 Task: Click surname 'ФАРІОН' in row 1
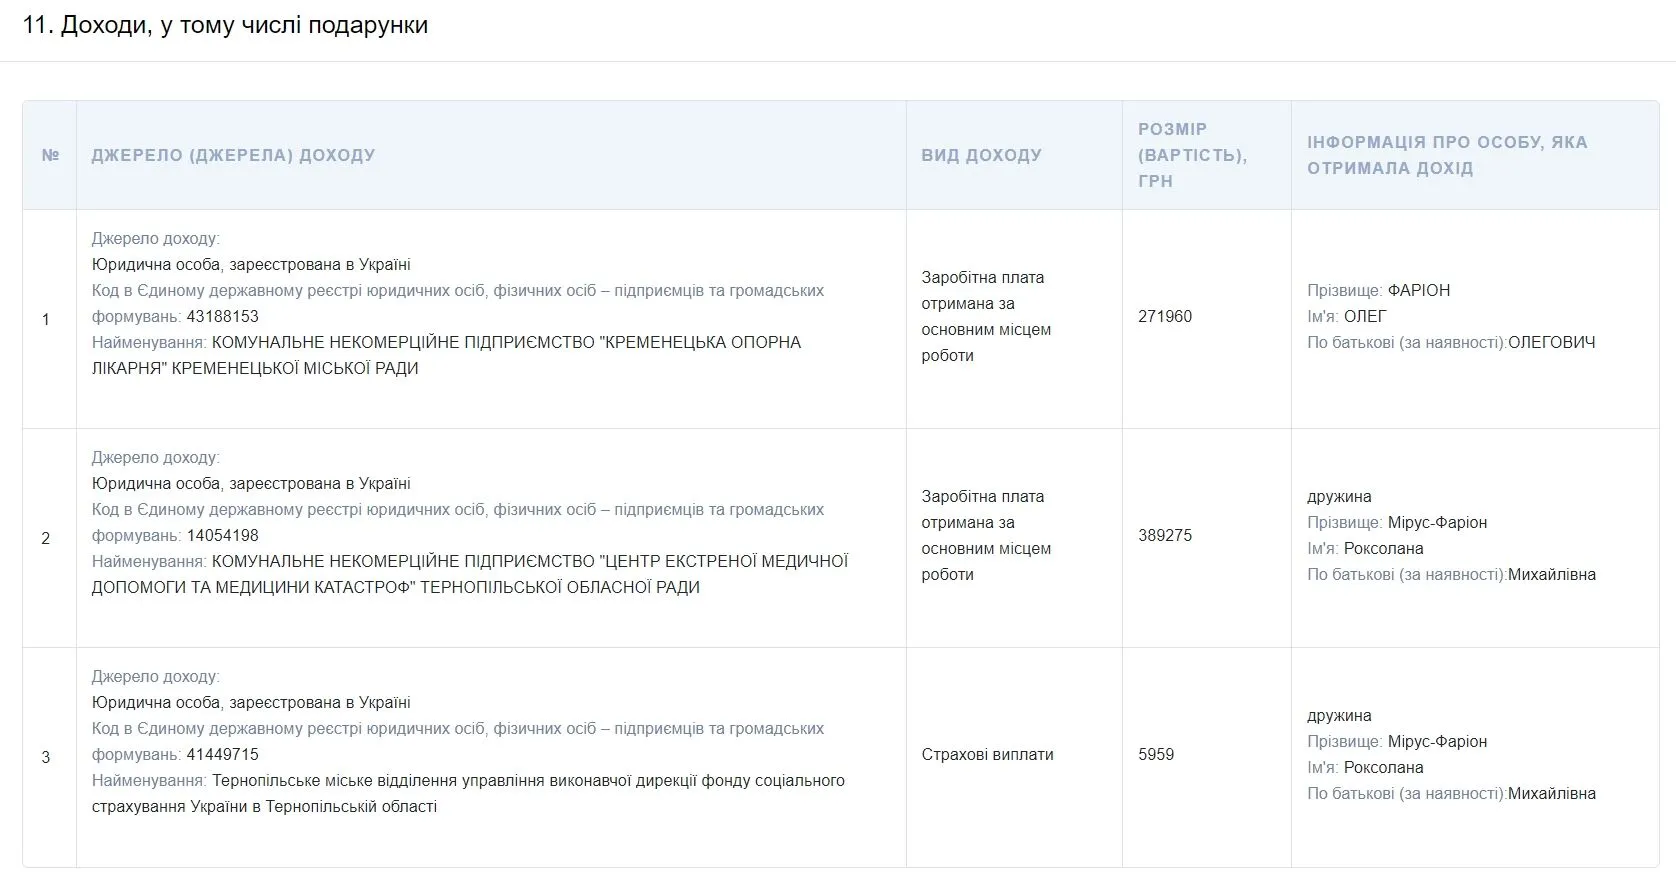[x=1419, y=290]
